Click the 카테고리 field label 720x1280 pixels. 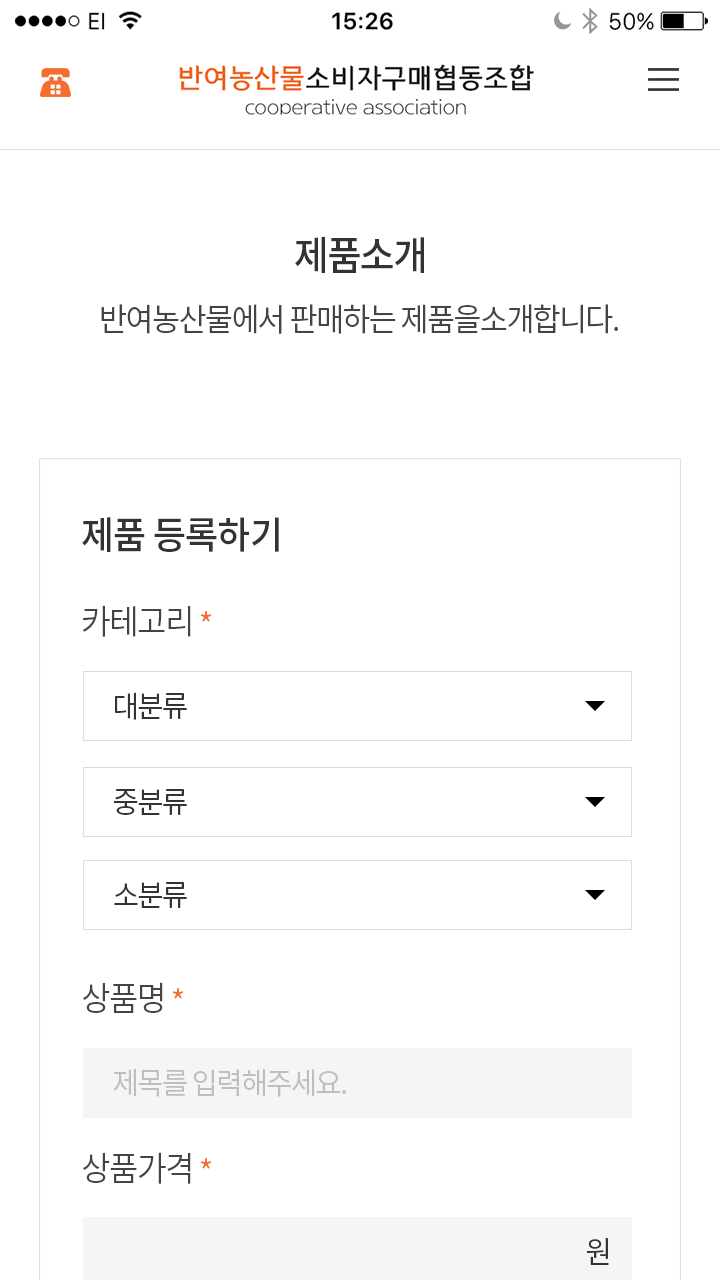click(137, 621)
